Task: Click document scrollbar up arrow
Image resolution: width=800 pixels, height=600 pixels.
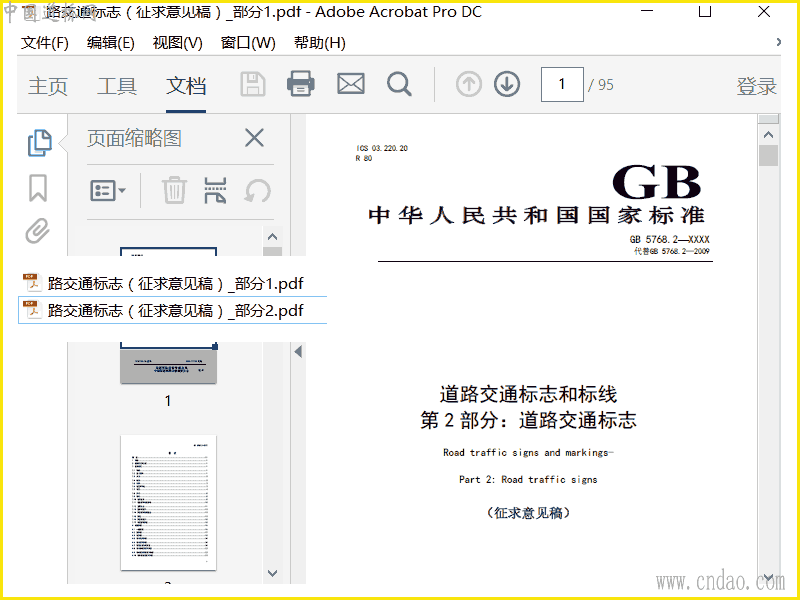Action: click(x=768, y=135)
